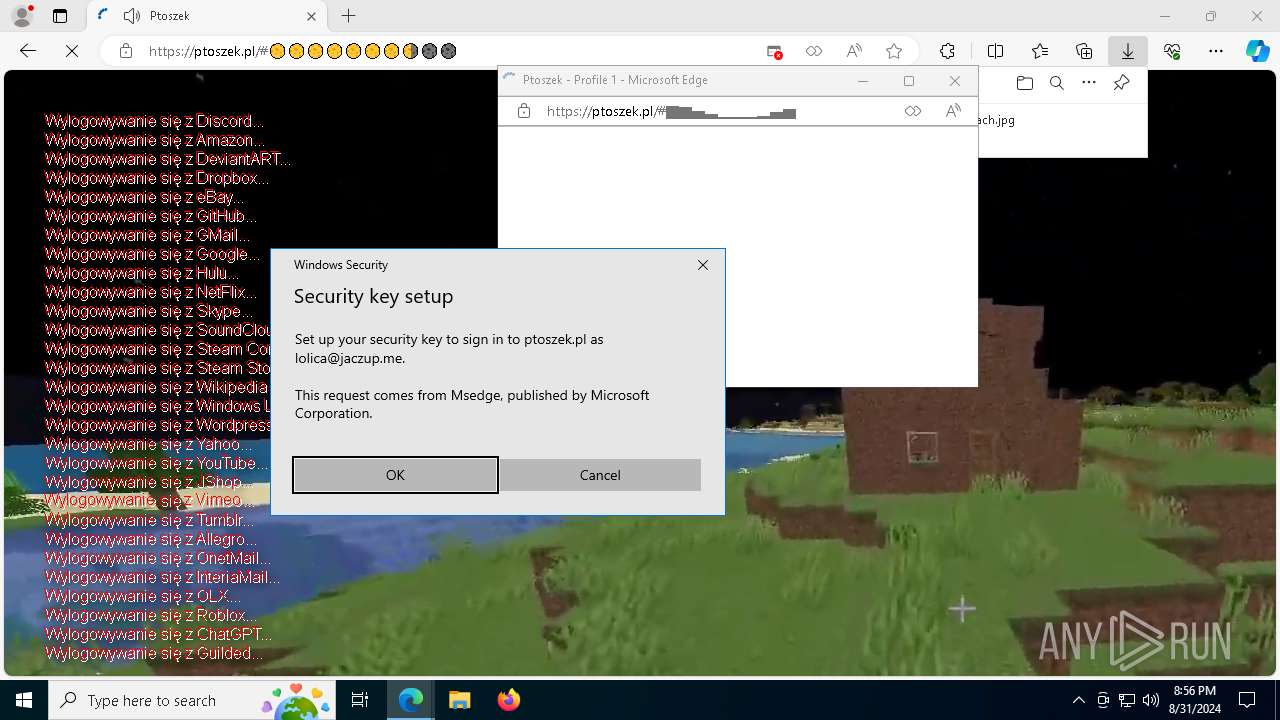Open a new browser tab
Screen dimensions: 1280x720
pyautogui.click(x=348, y=16)
